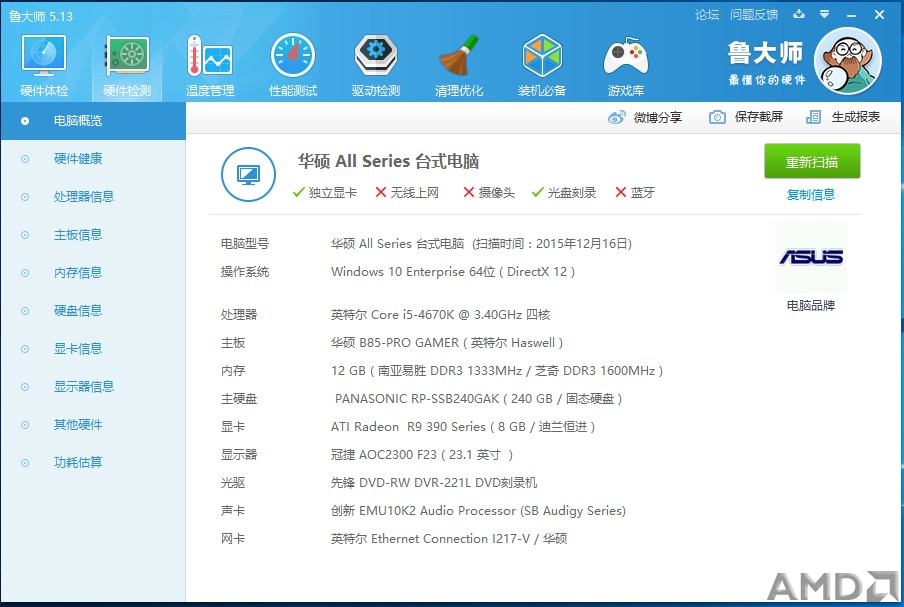The height and width of the screenshot is (607, 904).
Task: Minimize the 鲁大师 window
Action: click(851, 15)
